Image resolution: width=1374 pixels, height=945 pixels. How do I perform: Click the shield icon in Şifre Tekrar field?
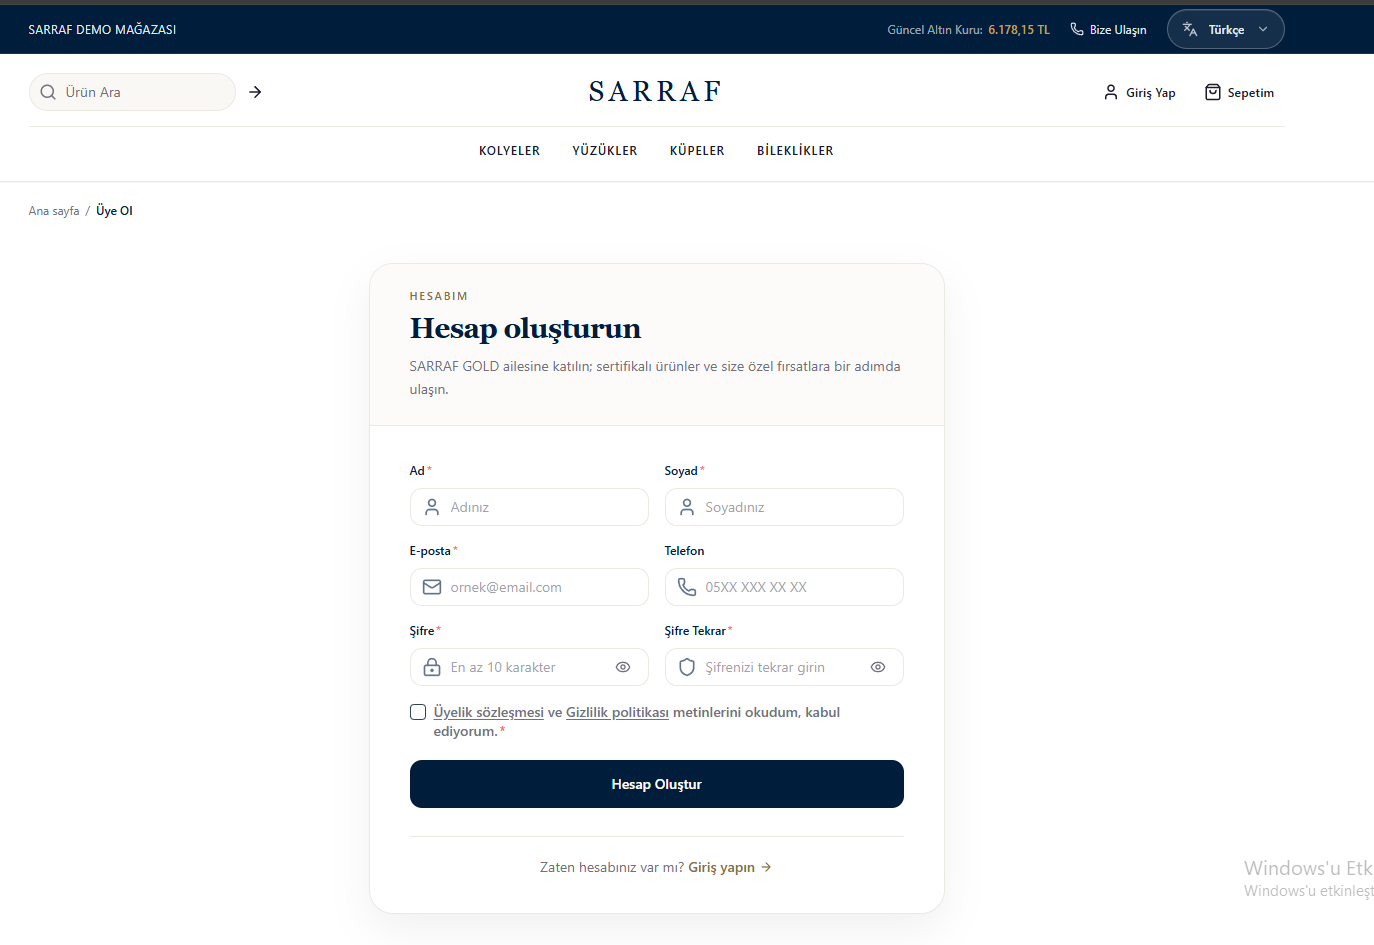[687, 667]
